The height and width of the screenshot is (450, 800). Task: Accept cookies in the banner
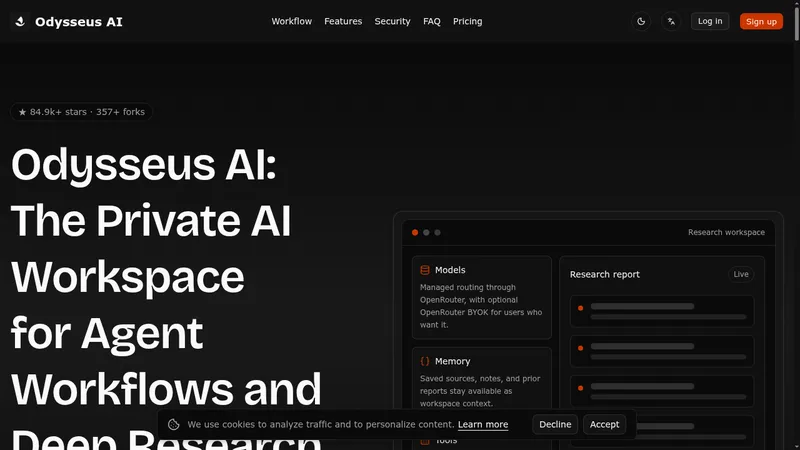604,424
